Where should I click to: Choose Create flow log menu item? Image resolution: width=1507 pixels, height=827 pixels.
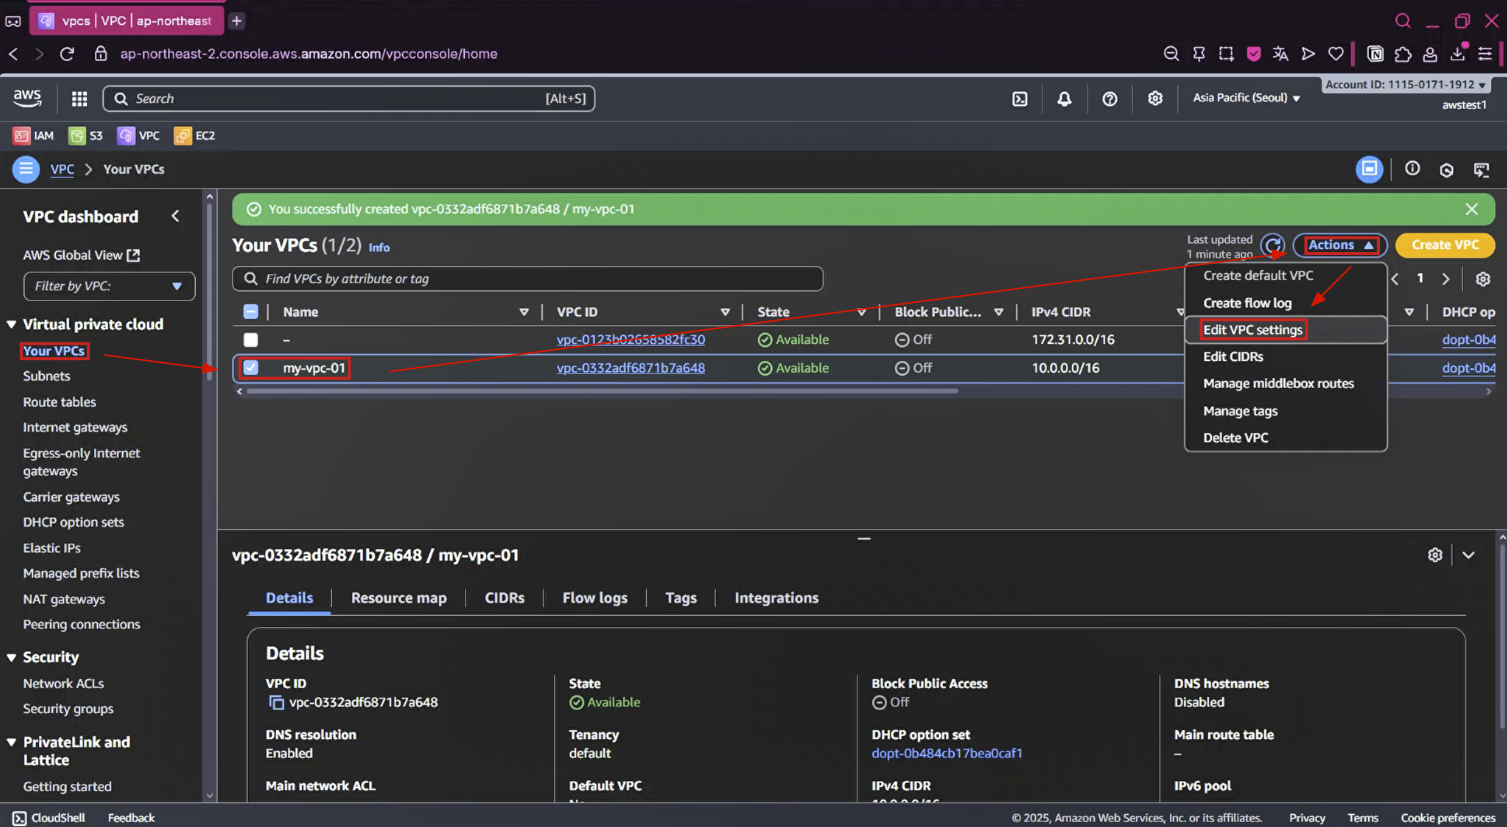coord(1247,303)
